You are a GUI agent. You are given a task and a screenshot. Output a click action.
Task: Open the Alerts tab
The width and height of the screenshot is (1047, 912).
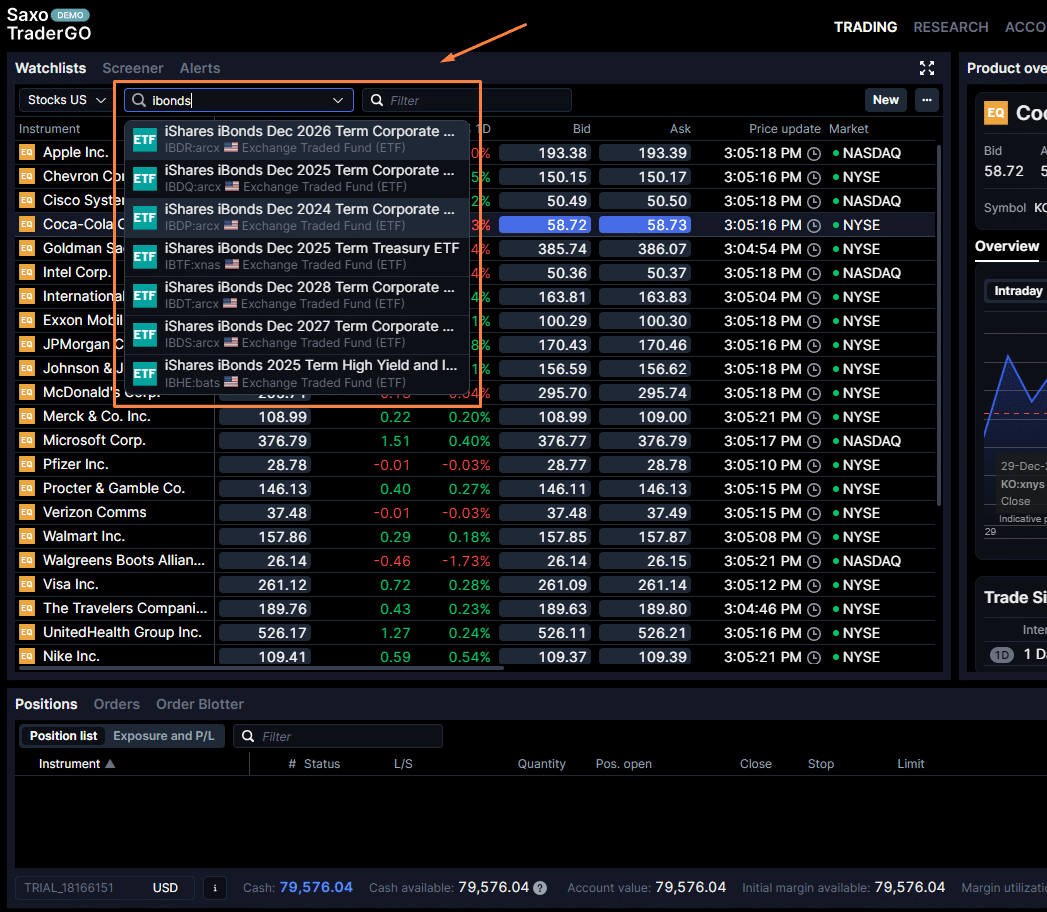pos(200,68)
